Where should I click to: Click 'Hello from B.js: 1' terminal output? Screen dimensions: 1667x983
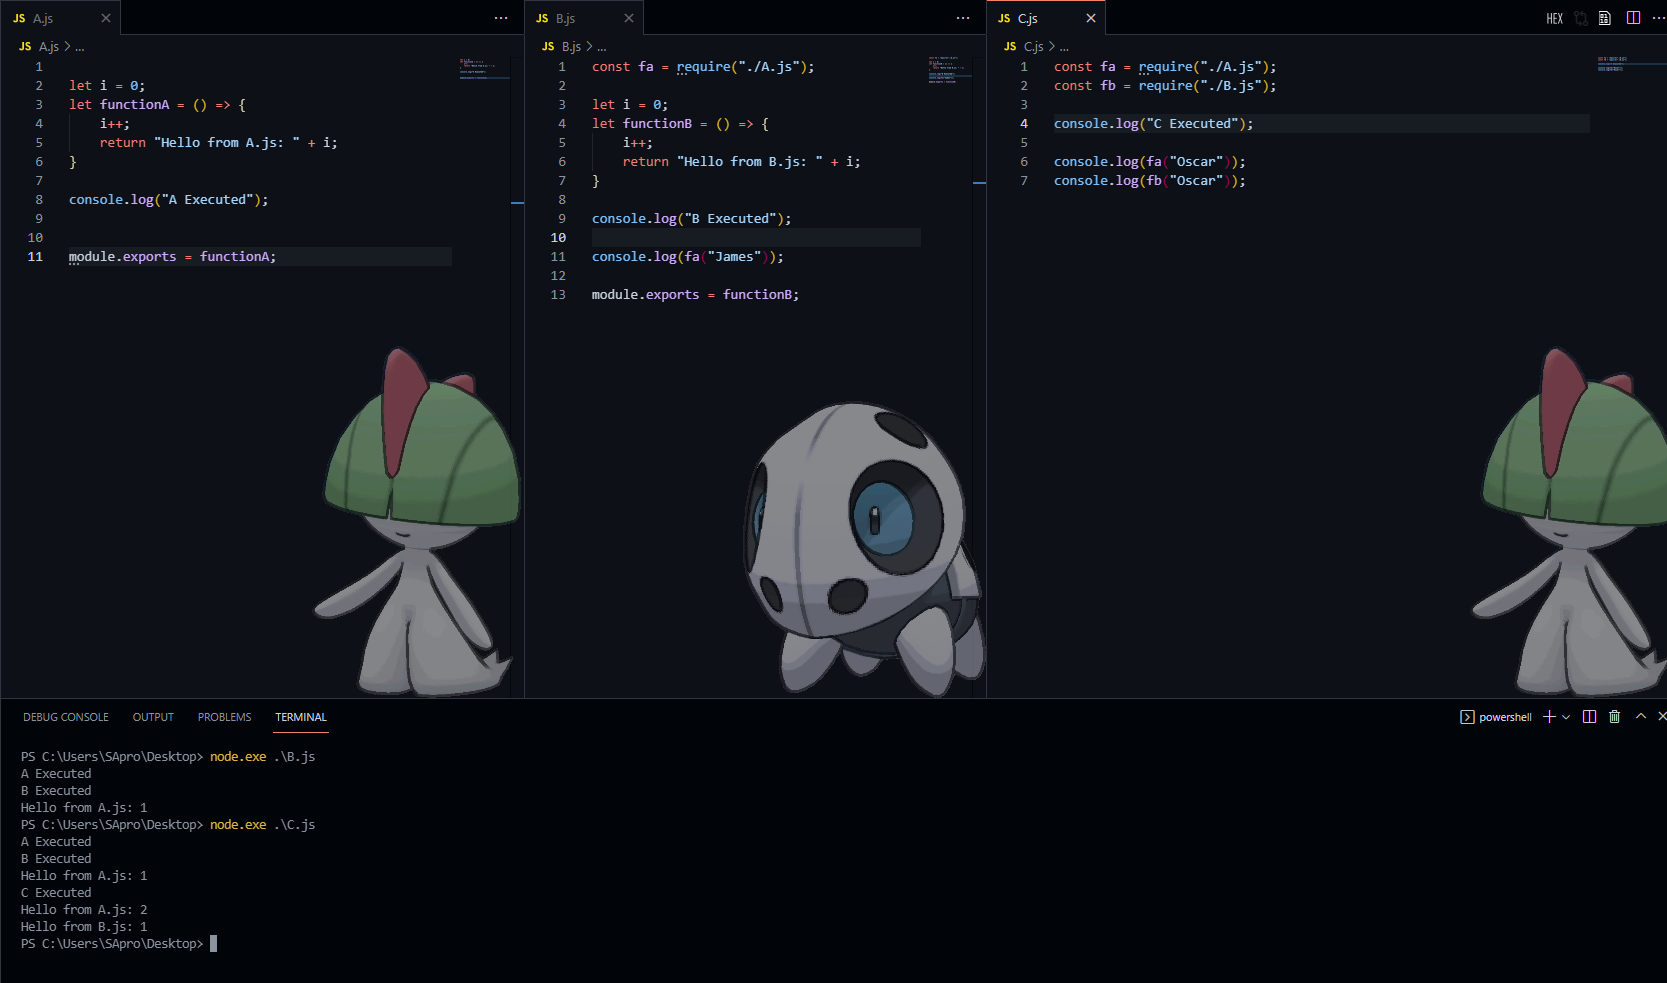(x=84, y=927)
